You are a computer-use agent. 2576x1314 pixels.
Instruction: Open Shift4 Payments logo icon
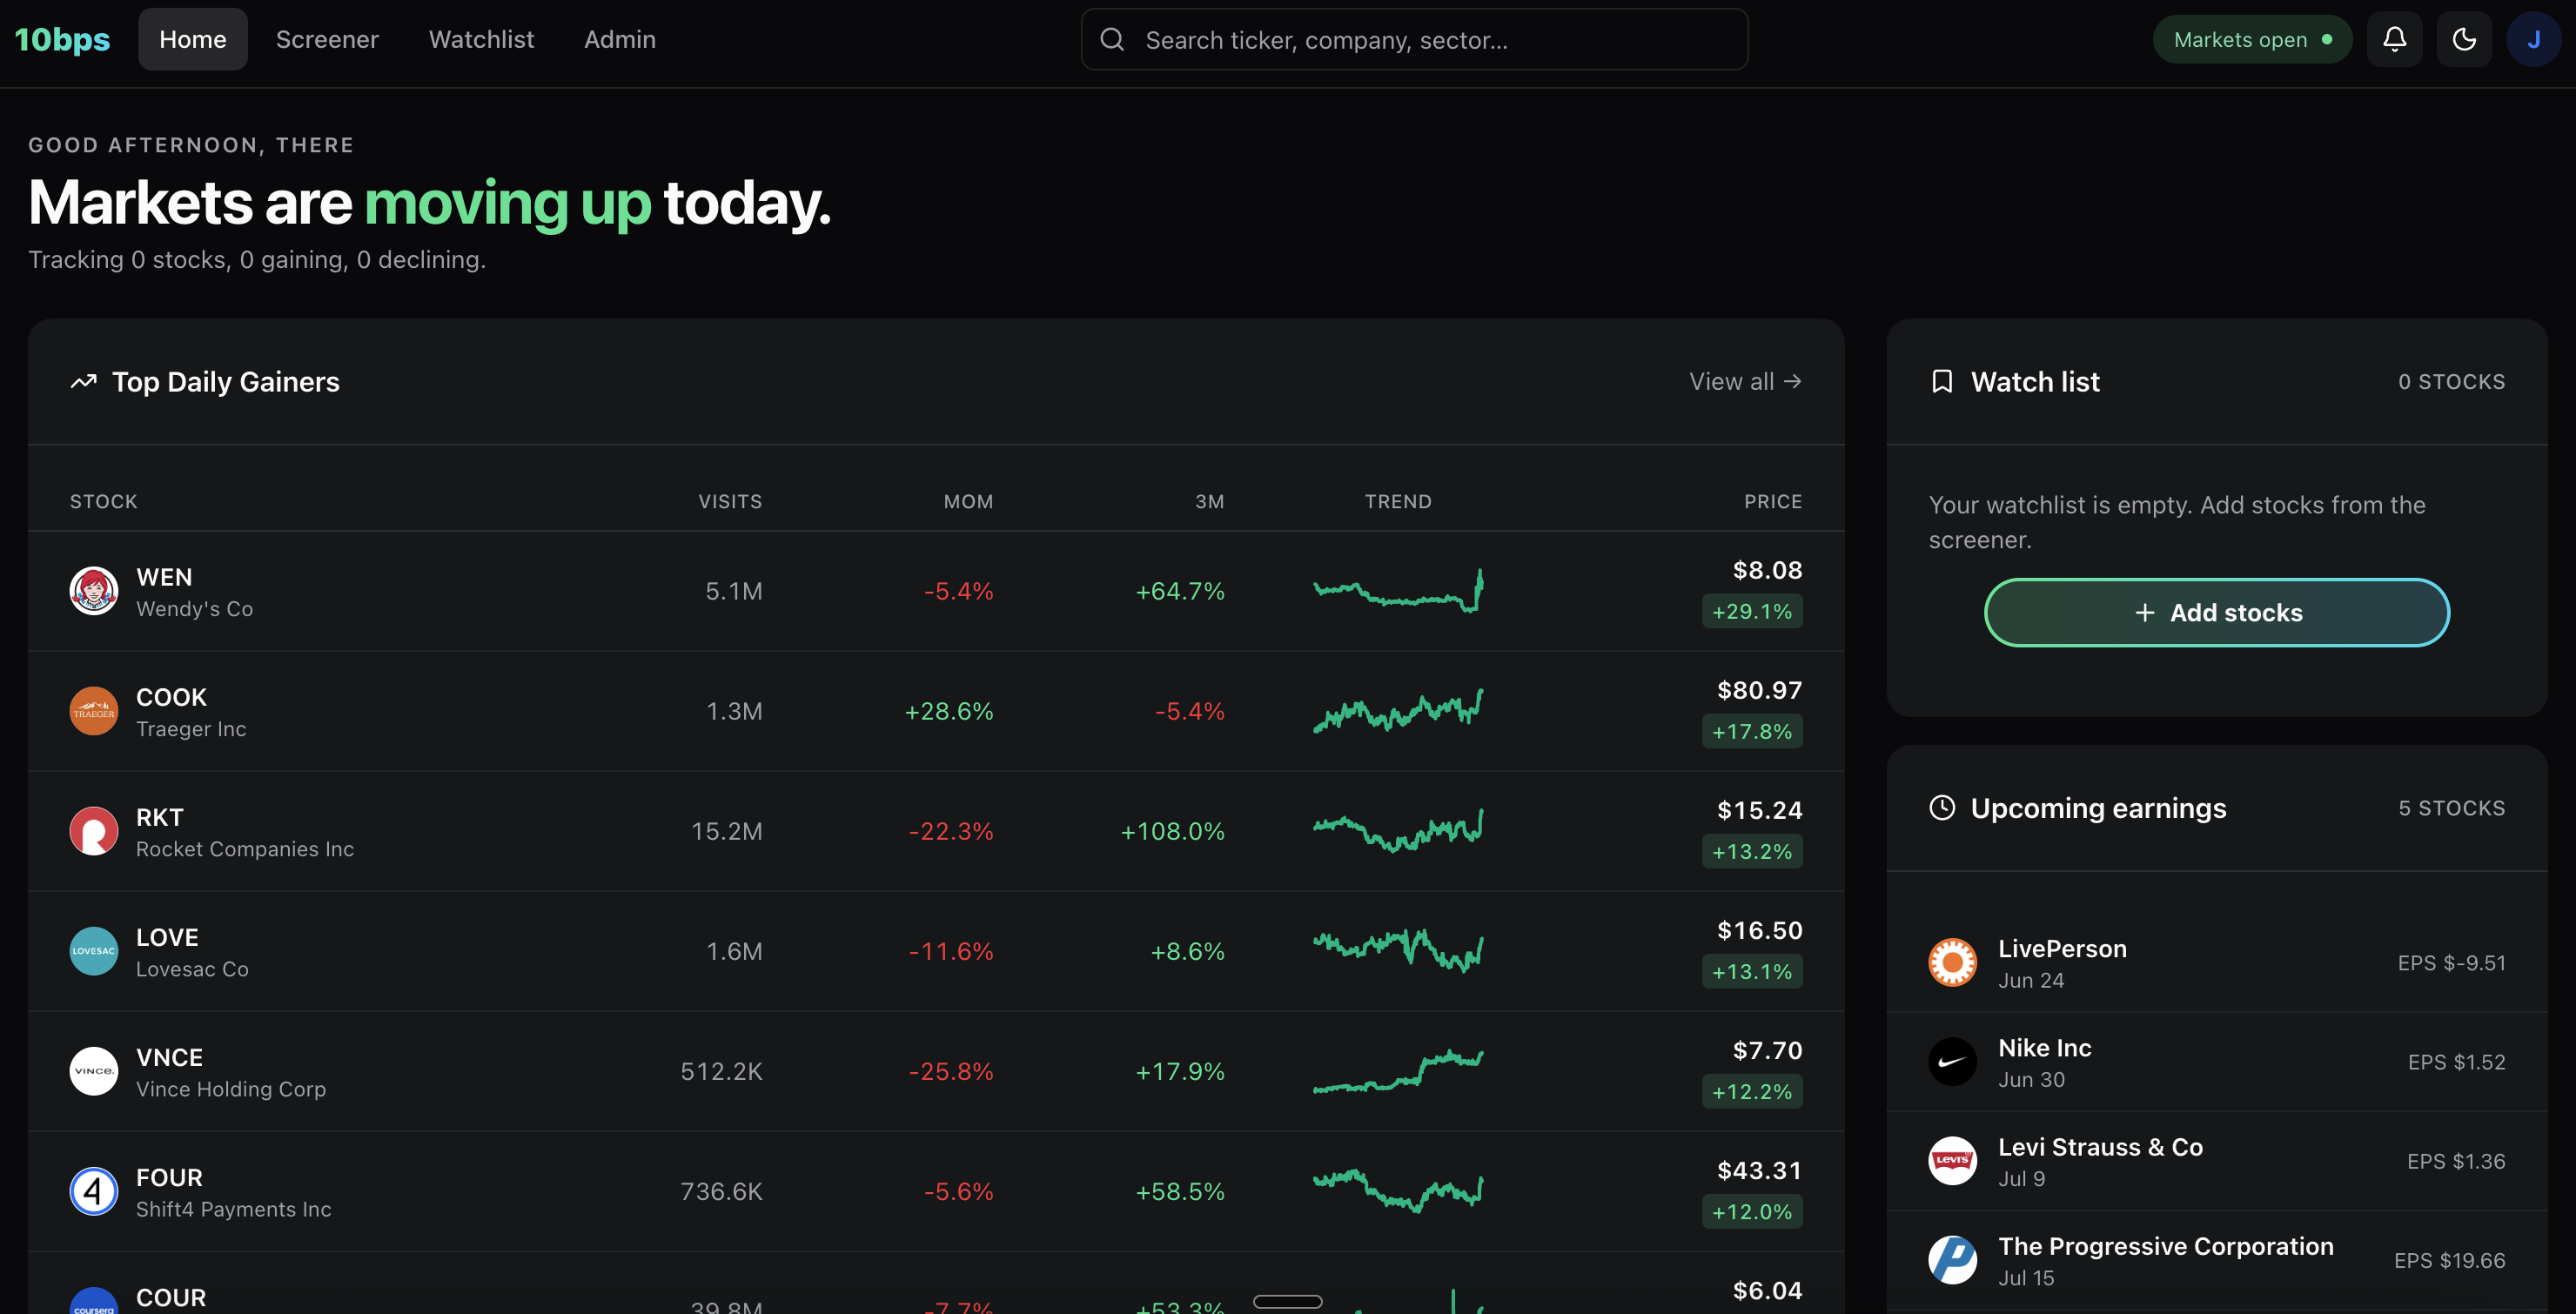point(94,1191)
